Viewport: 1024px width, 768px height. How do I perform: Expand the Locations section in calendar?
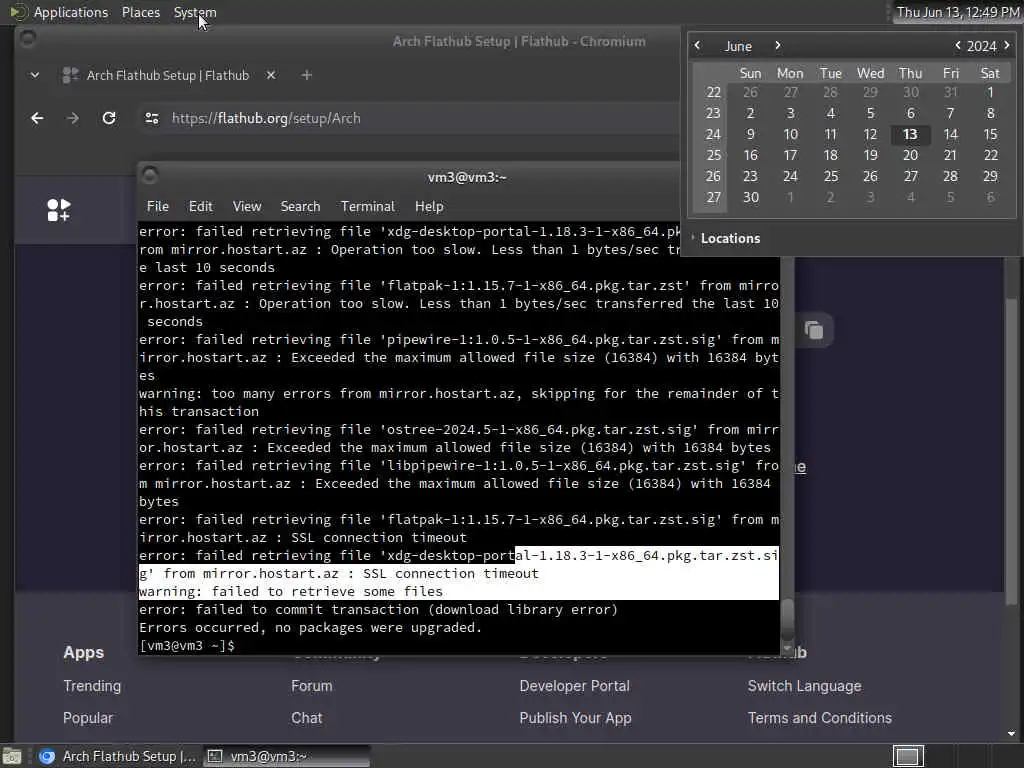[726, 238]
